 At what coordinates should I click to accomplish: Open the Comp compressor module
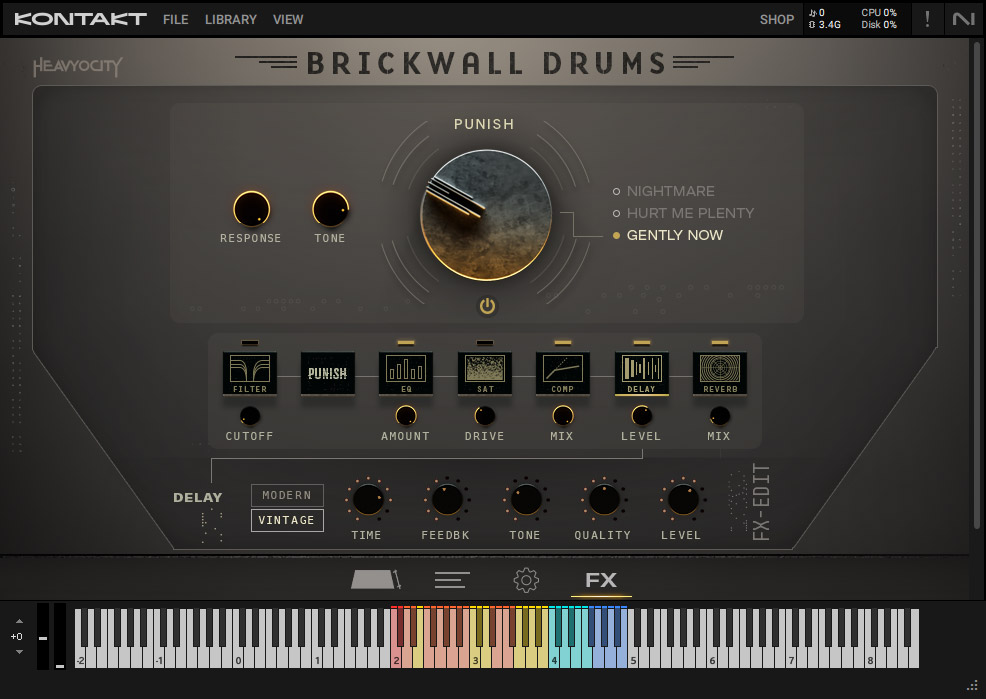563,373
